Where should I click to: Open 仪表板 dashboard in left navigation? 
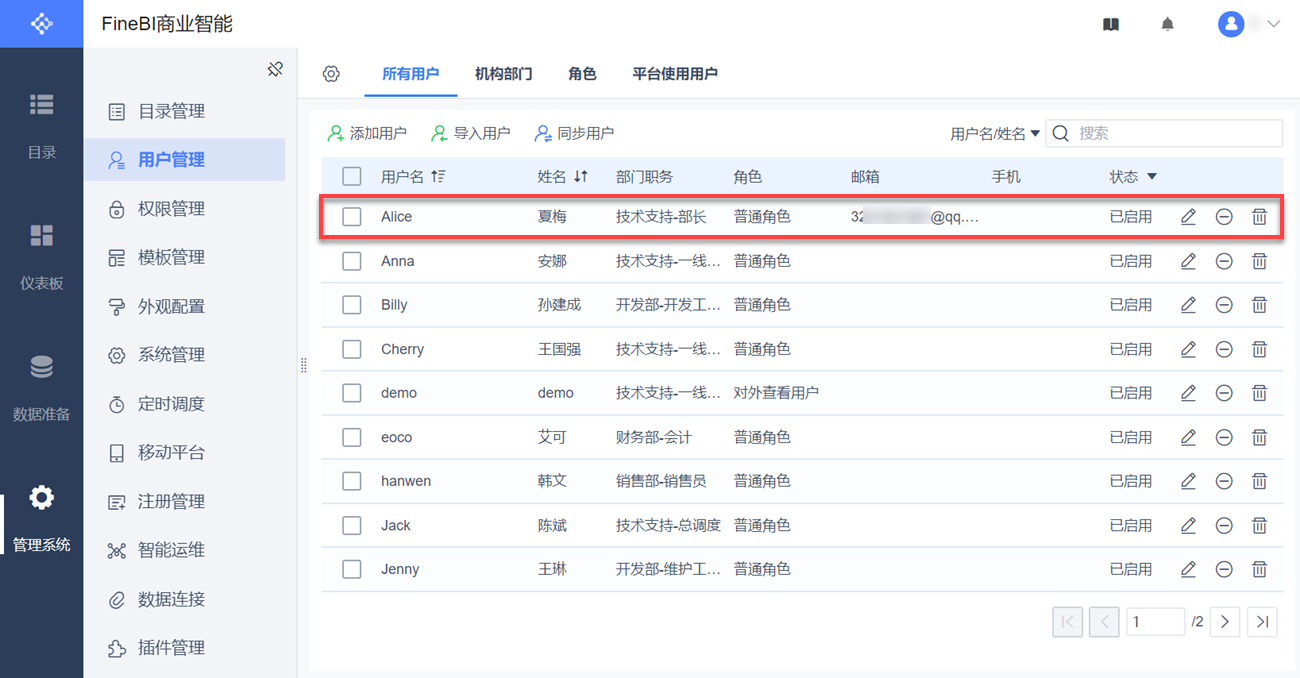(x=41, y=257)
